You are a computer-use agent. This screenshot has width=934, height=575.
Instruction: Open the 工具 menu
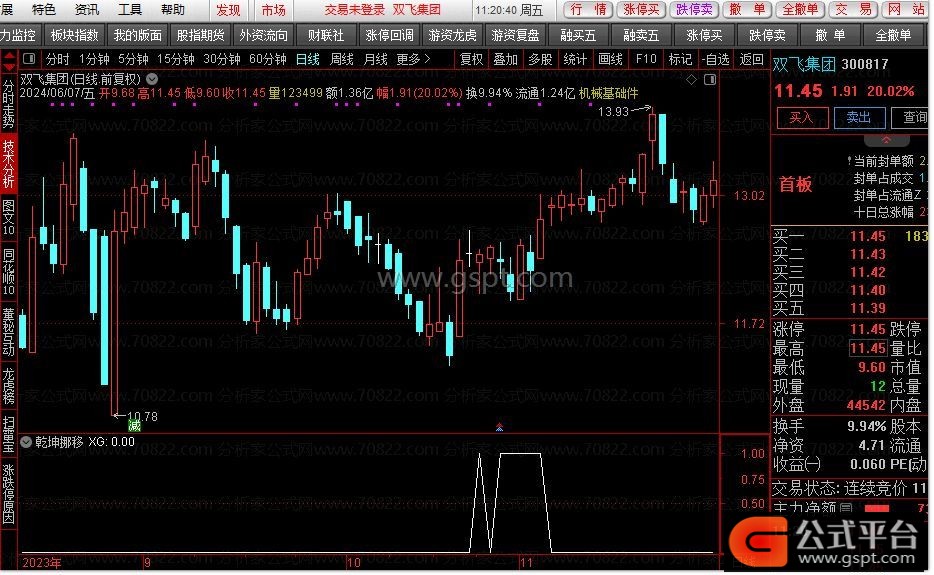[130, 10]
